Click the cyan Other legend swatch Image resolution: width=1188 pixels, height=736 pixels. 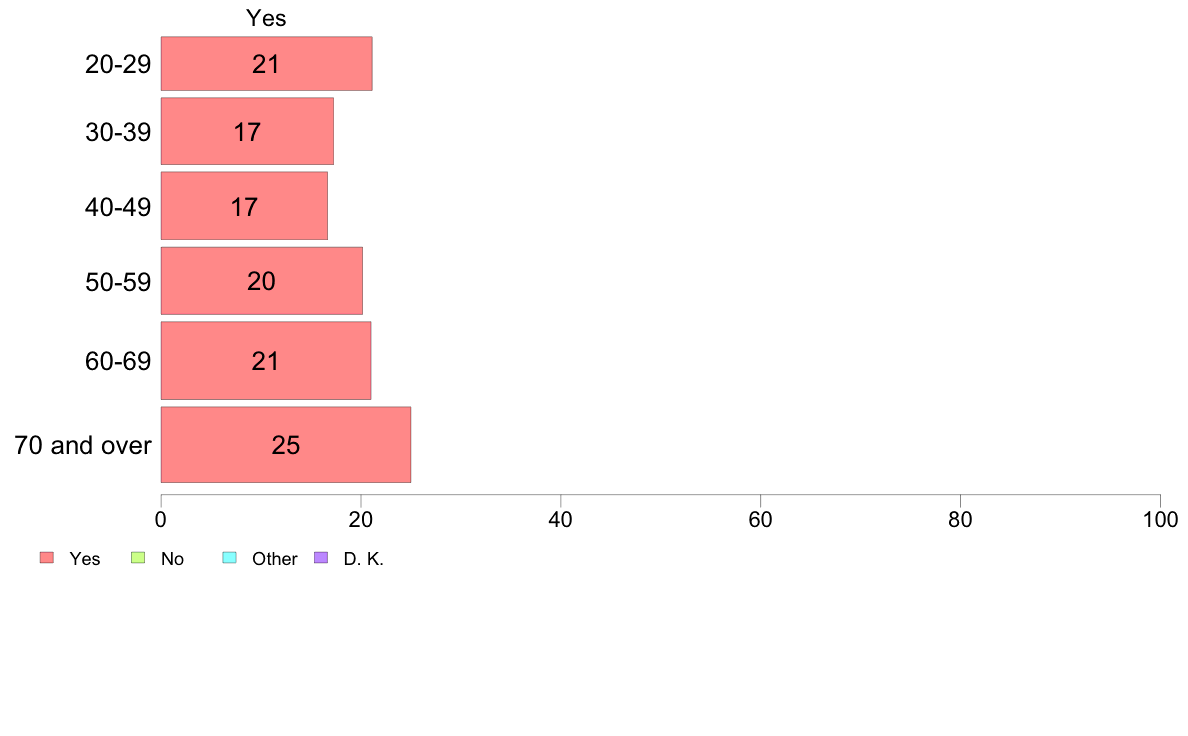(230, 558)
